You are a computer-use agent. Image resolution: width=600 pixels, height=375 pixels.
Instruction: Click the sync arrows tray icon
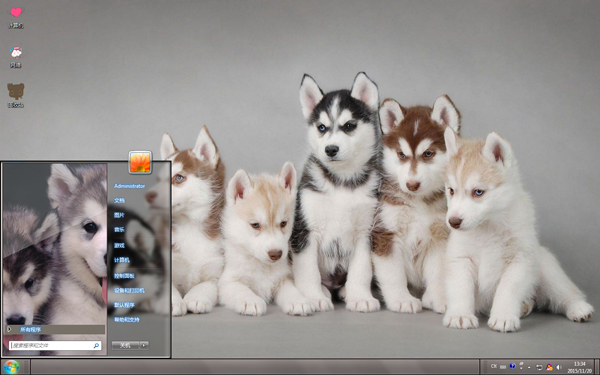(x=539, y=367)
